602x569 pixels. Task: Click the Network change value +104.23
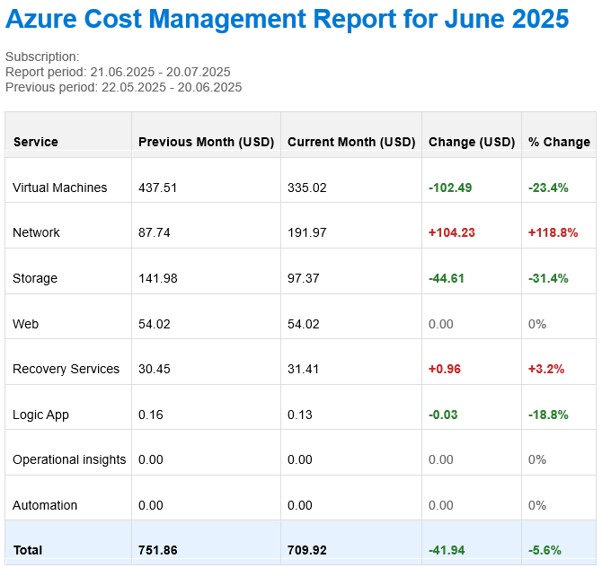[452, 232]
